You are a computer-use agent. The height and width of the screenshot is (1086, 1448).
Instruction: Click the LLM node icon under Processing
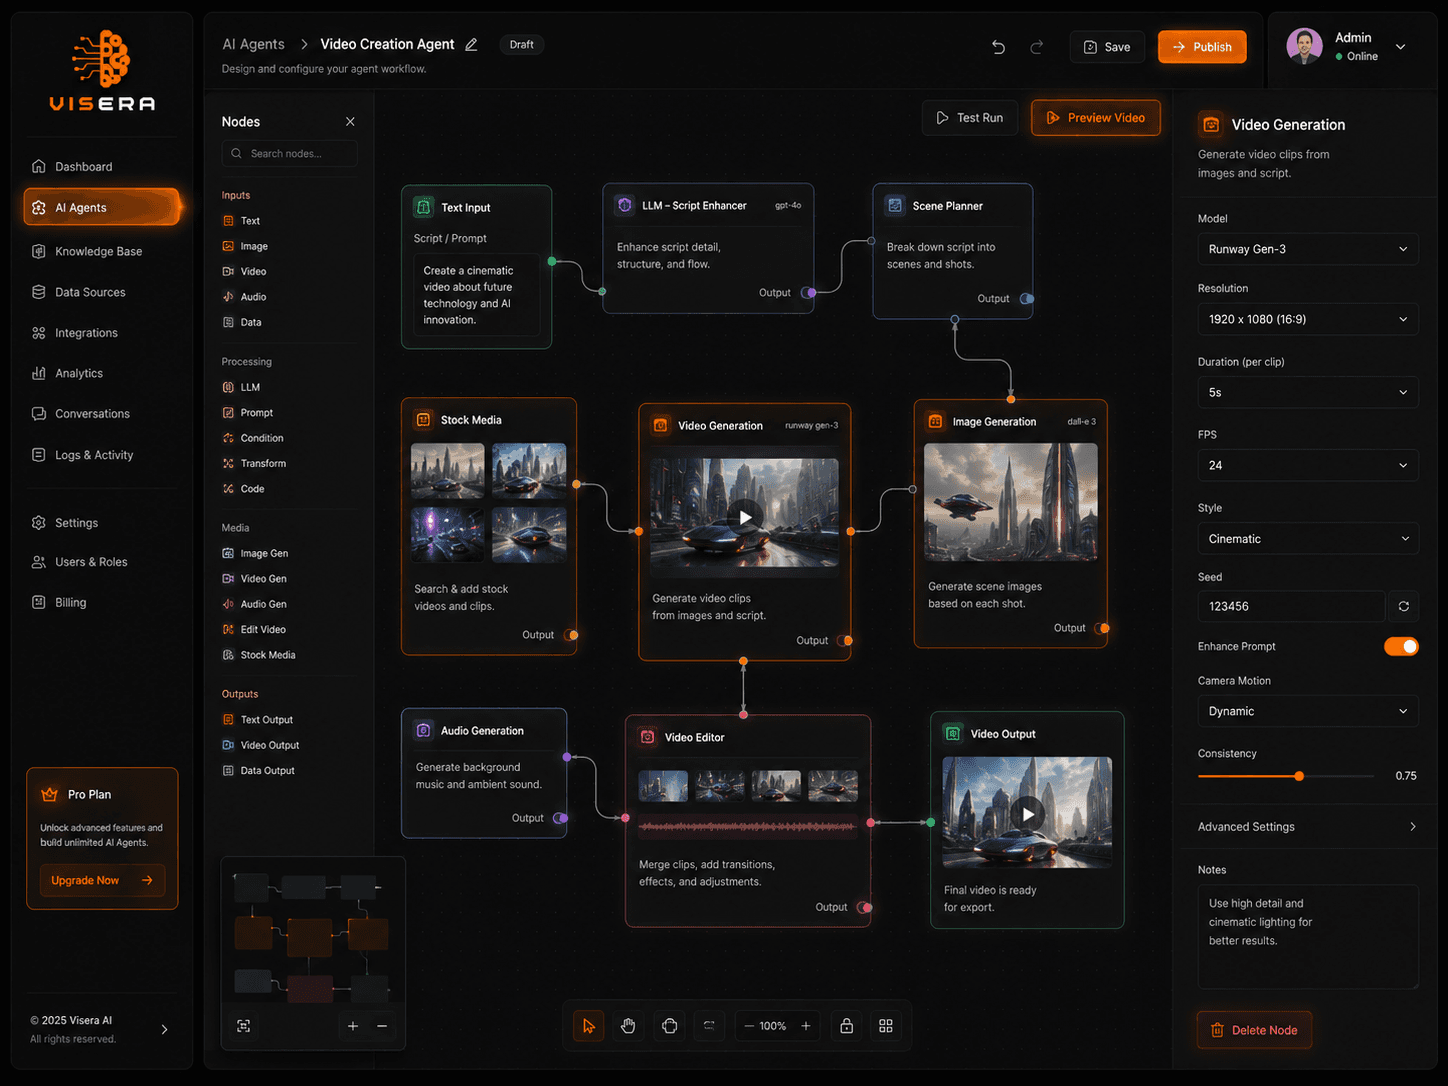[228, 387]
